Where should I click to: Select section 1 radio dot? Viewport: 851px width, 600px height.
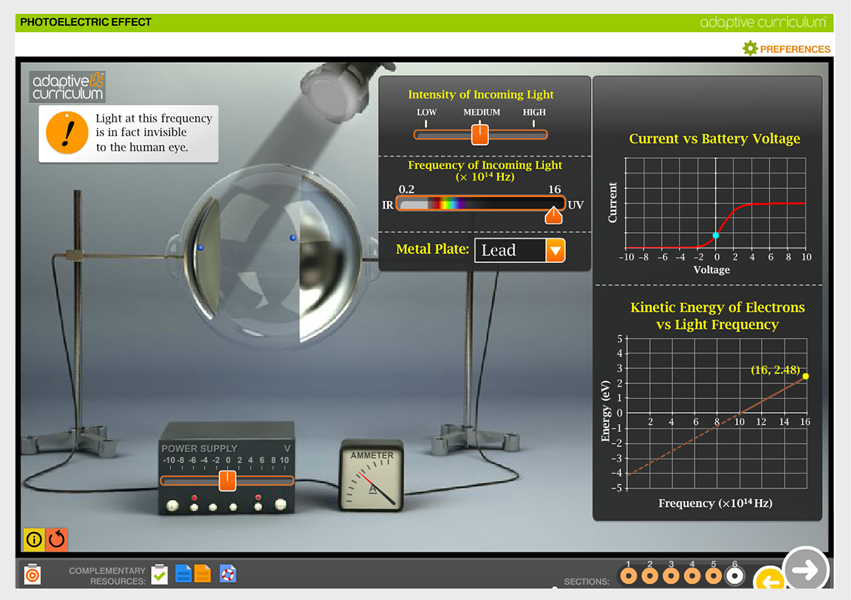coord(628,575)
